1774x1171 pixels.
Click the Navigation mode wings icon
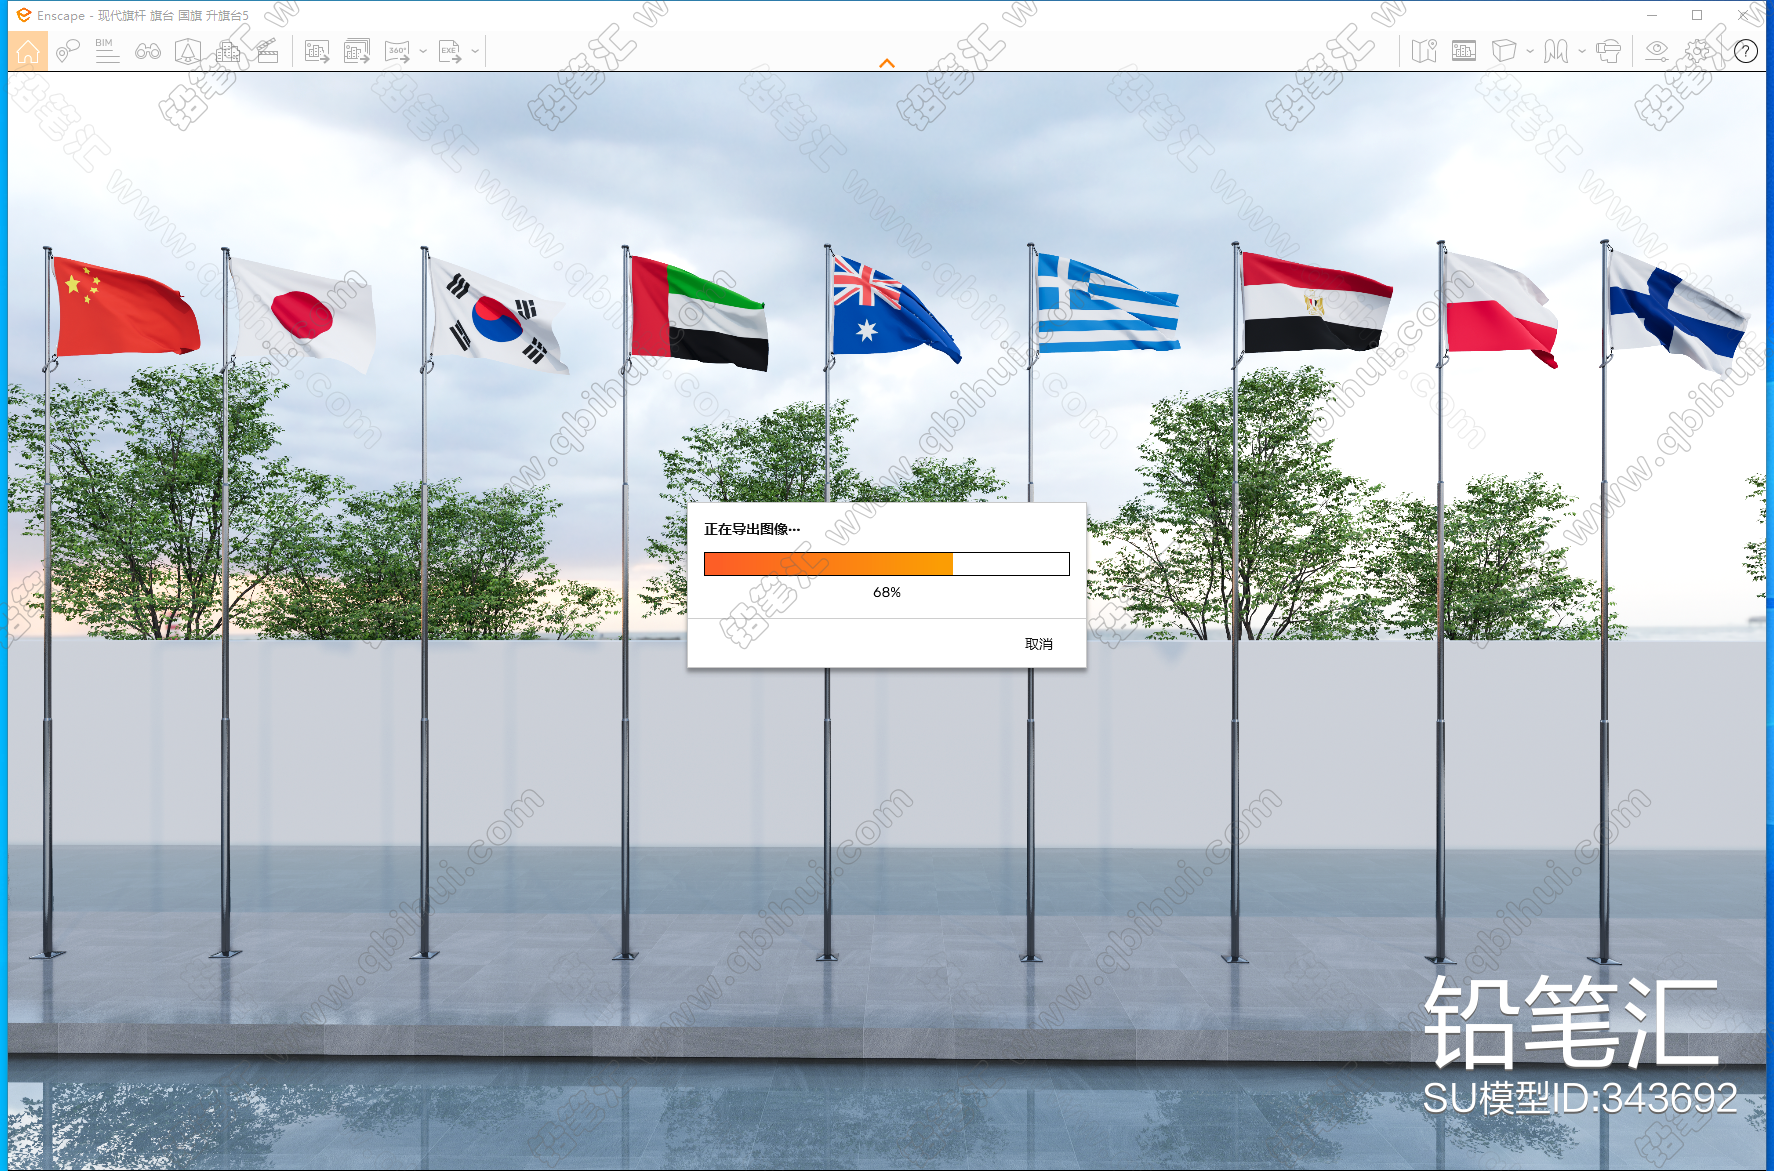coord(1556,51)
